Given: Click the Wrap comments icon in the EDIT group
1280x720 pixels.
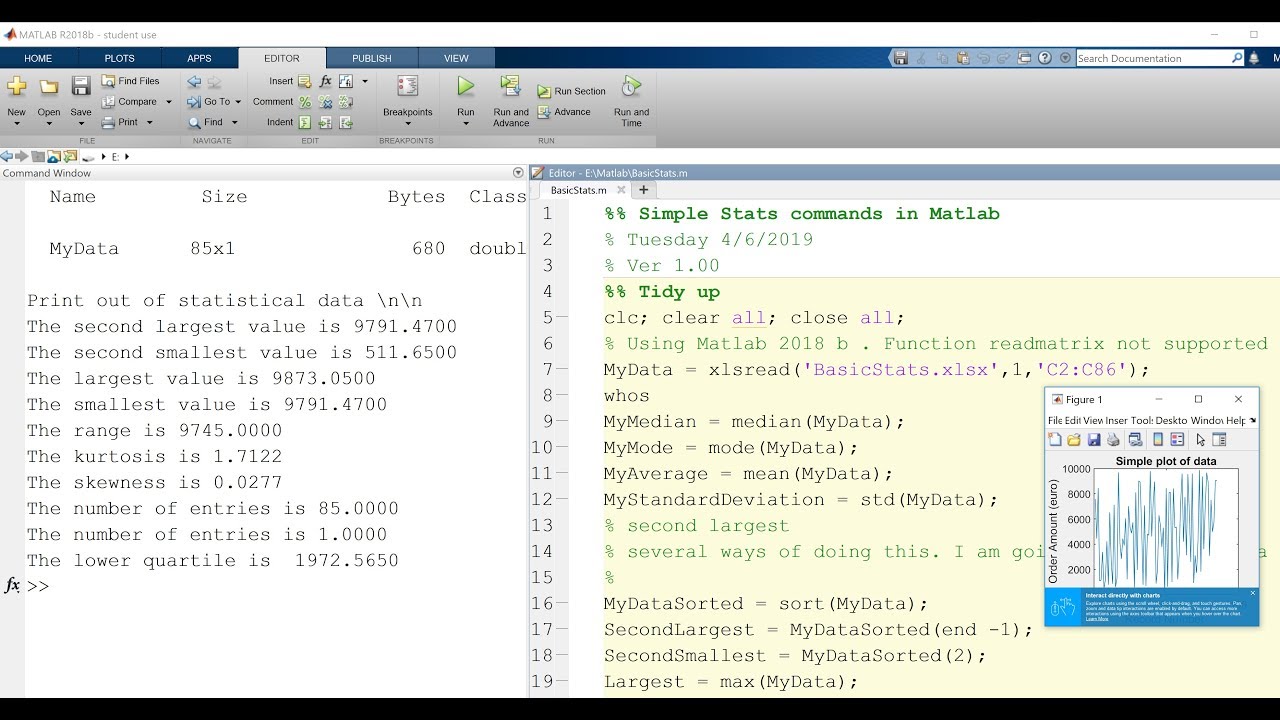Looking at the screenshot, I should [x=346, y=102].
